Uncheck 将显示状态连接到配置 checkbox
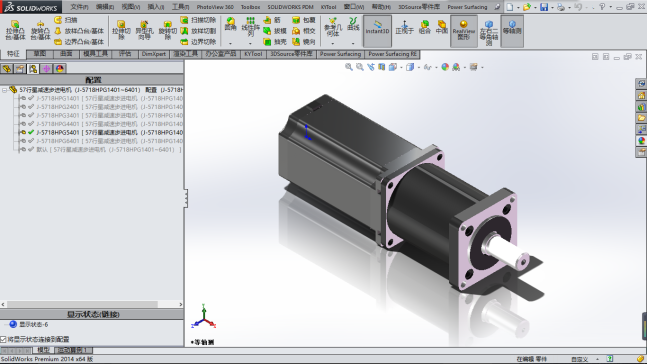Image resolution: width=647 pixels, height=364 pixels. [3, 339]
